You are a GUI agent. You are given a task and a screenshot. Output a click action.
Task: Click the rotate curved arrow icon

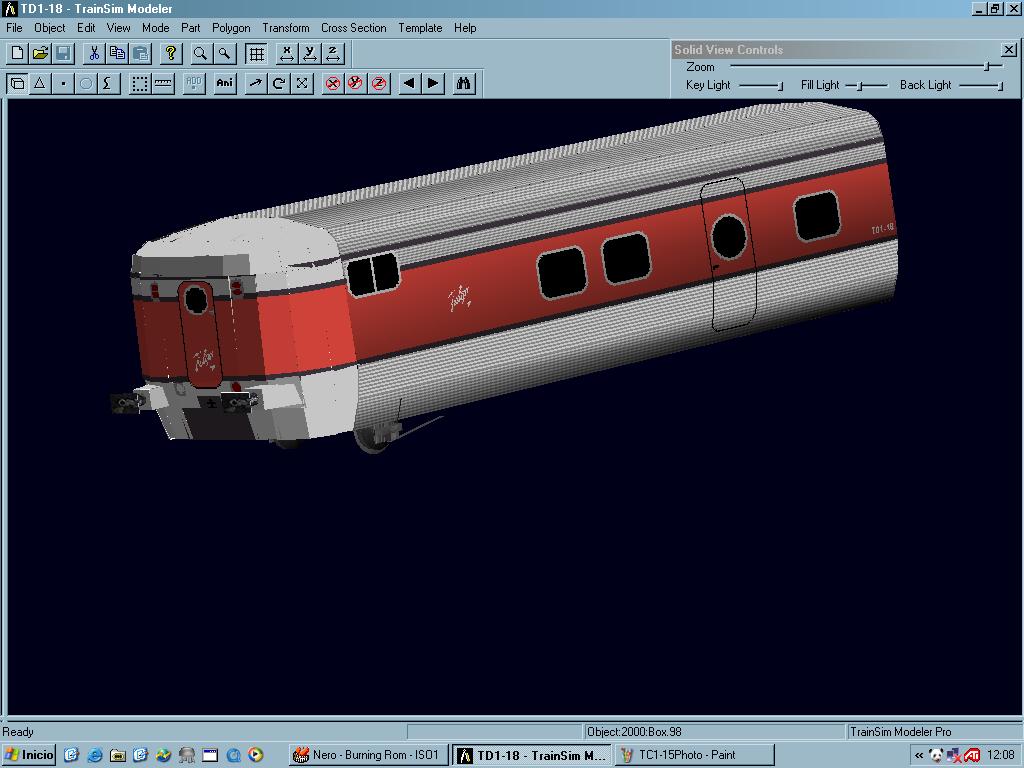(x=279, y=84)
